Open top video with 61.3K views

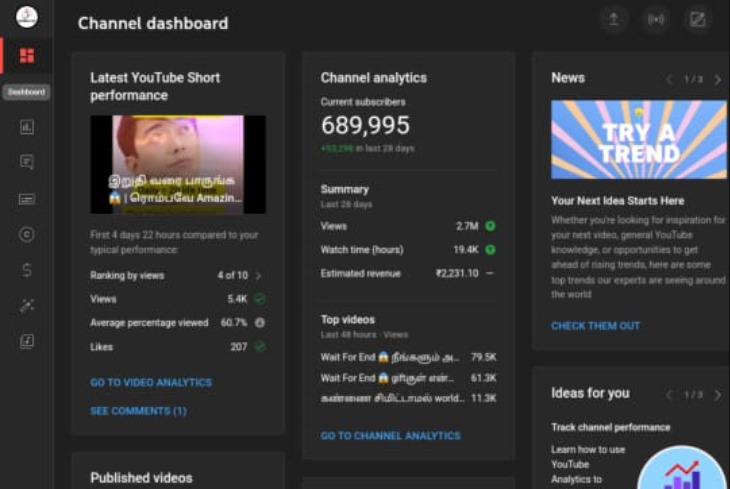pos(408,378)
